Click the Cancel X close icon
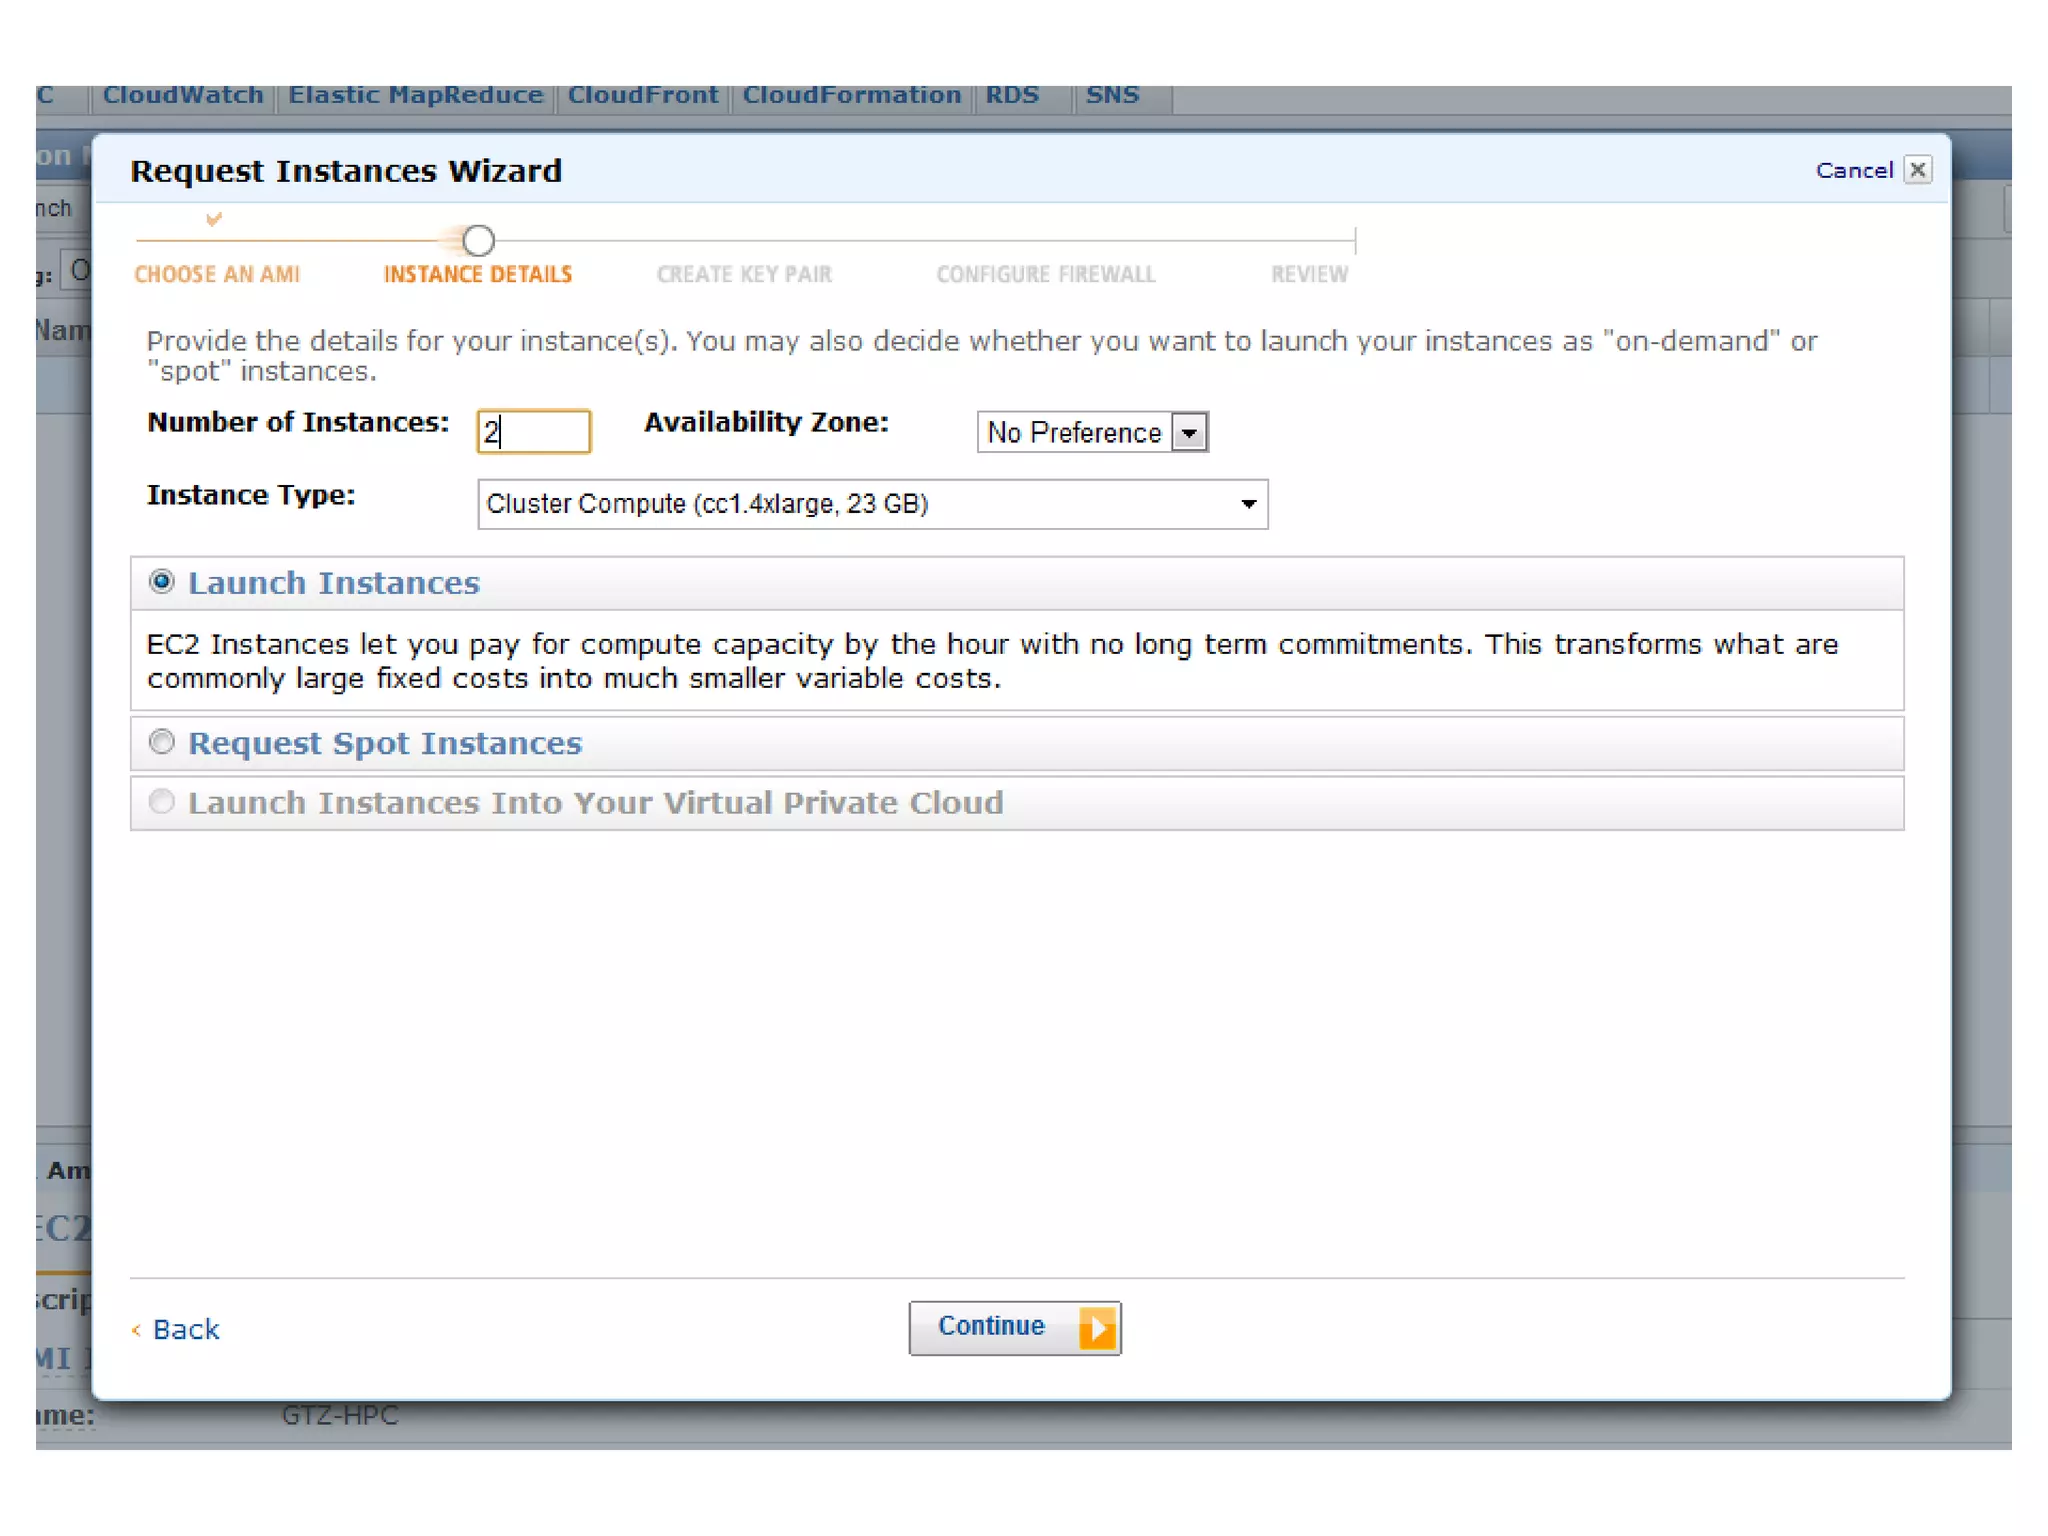 [x=1917, y=170]
